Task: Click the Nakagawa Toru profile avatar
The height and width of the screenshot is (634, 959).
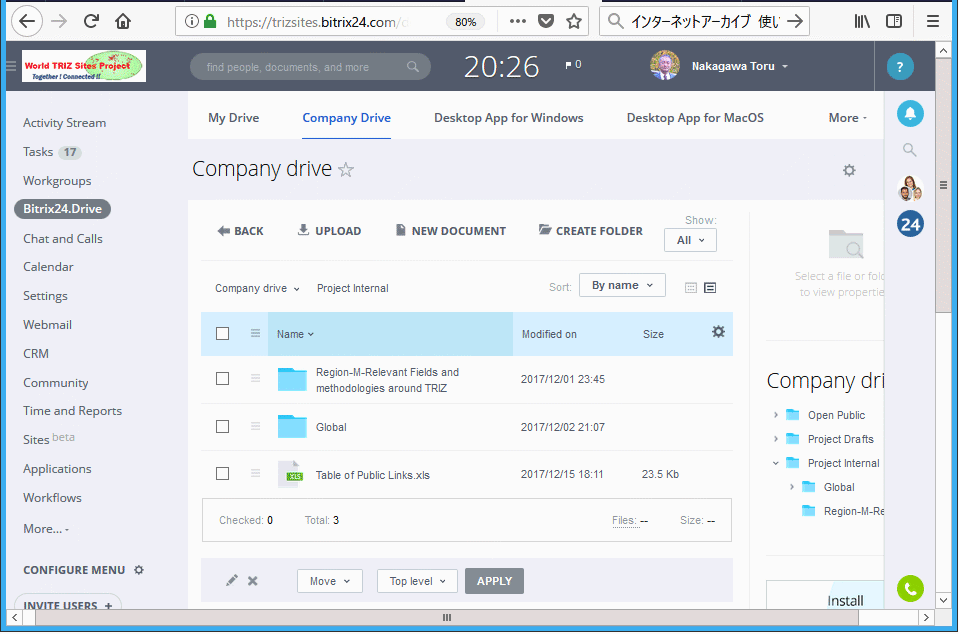Action: [x=665, y=65]
